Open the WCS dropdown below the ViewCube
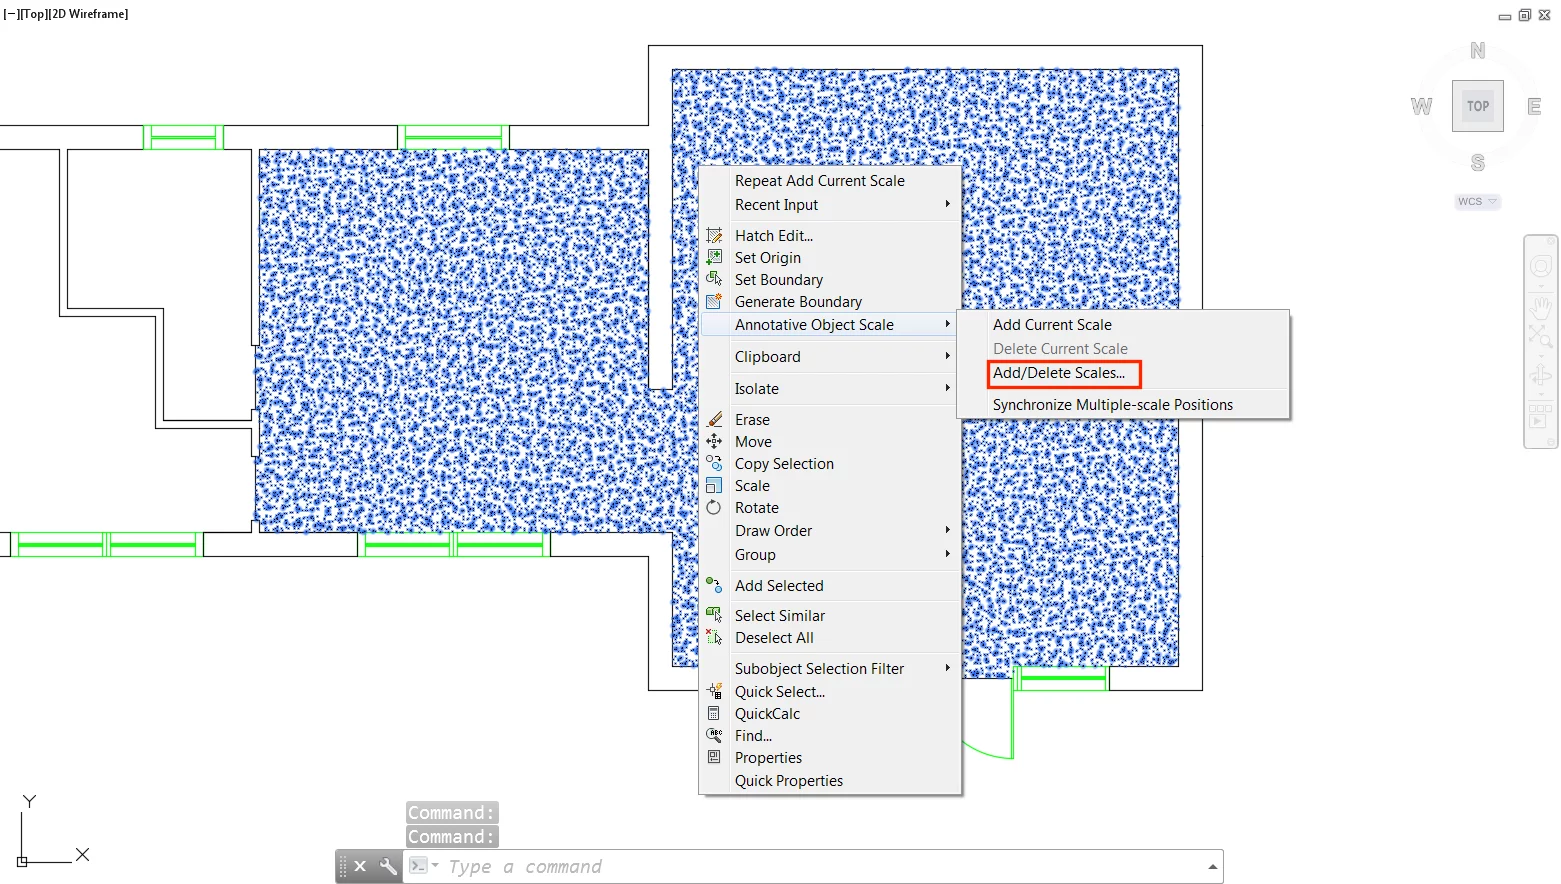 point(1477,201)
